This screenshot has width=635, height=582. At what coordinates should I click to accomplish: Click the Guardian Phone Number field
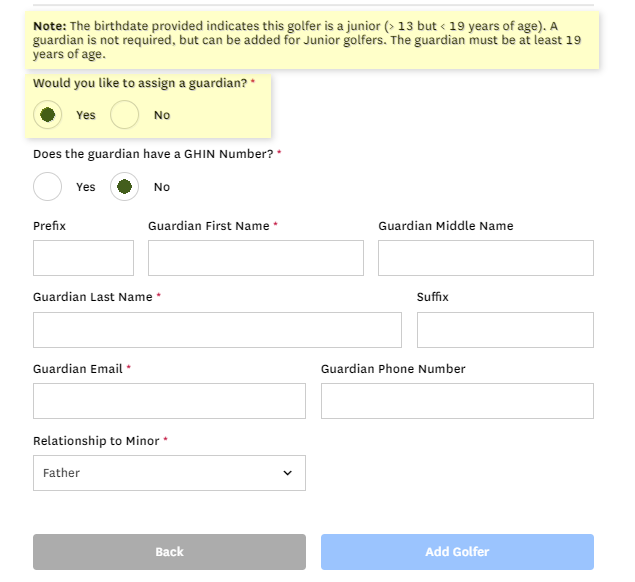point(457,401)
